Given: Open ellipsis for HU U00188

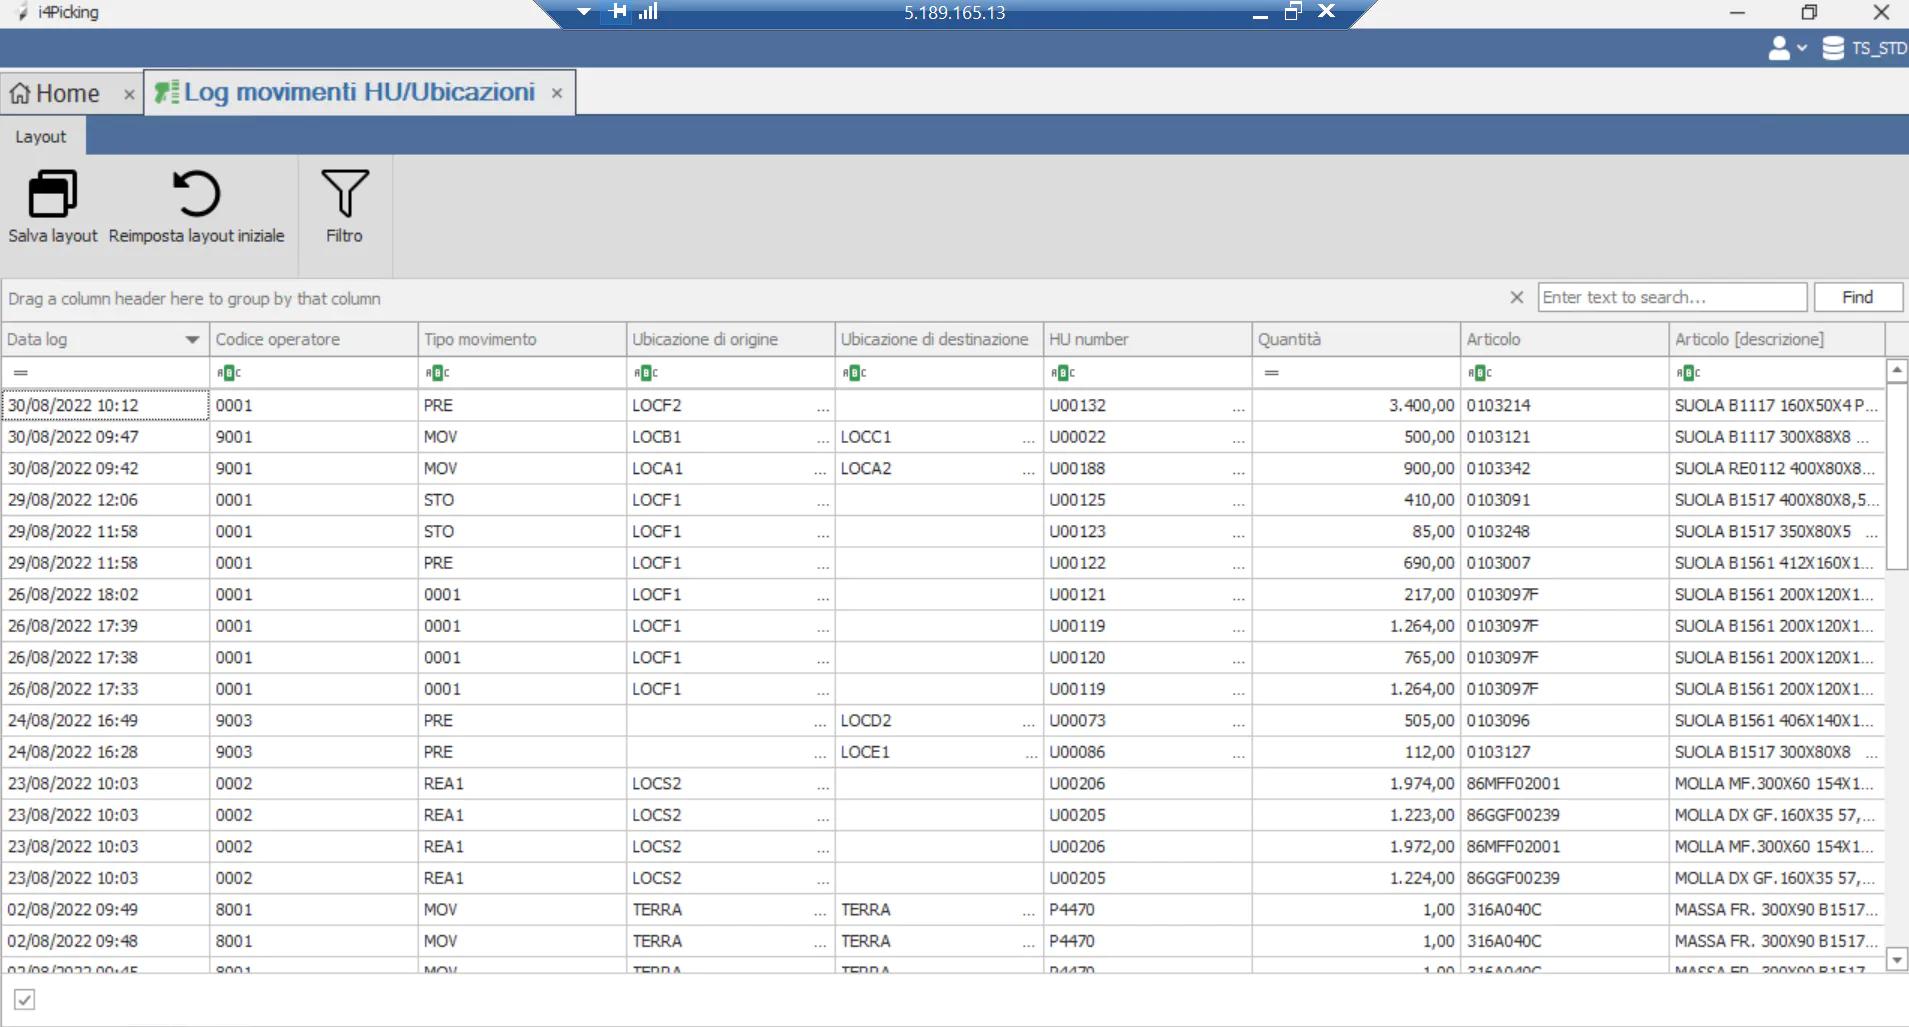Looking at the screenshot, I should [x=1239, y=469].
